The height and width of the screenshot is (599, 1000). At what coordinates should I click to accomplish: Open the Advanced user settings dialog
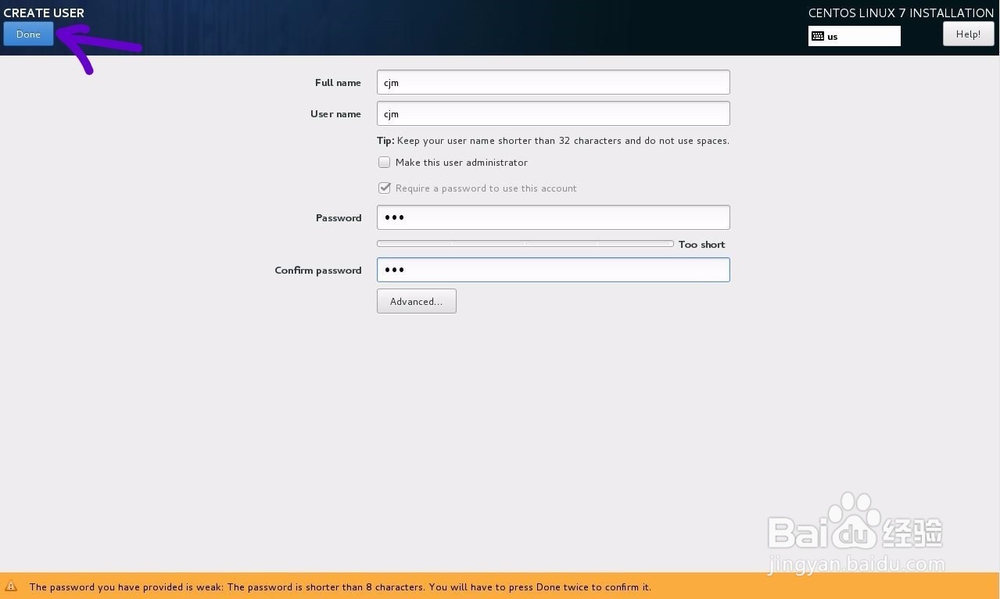click(416, 300)
